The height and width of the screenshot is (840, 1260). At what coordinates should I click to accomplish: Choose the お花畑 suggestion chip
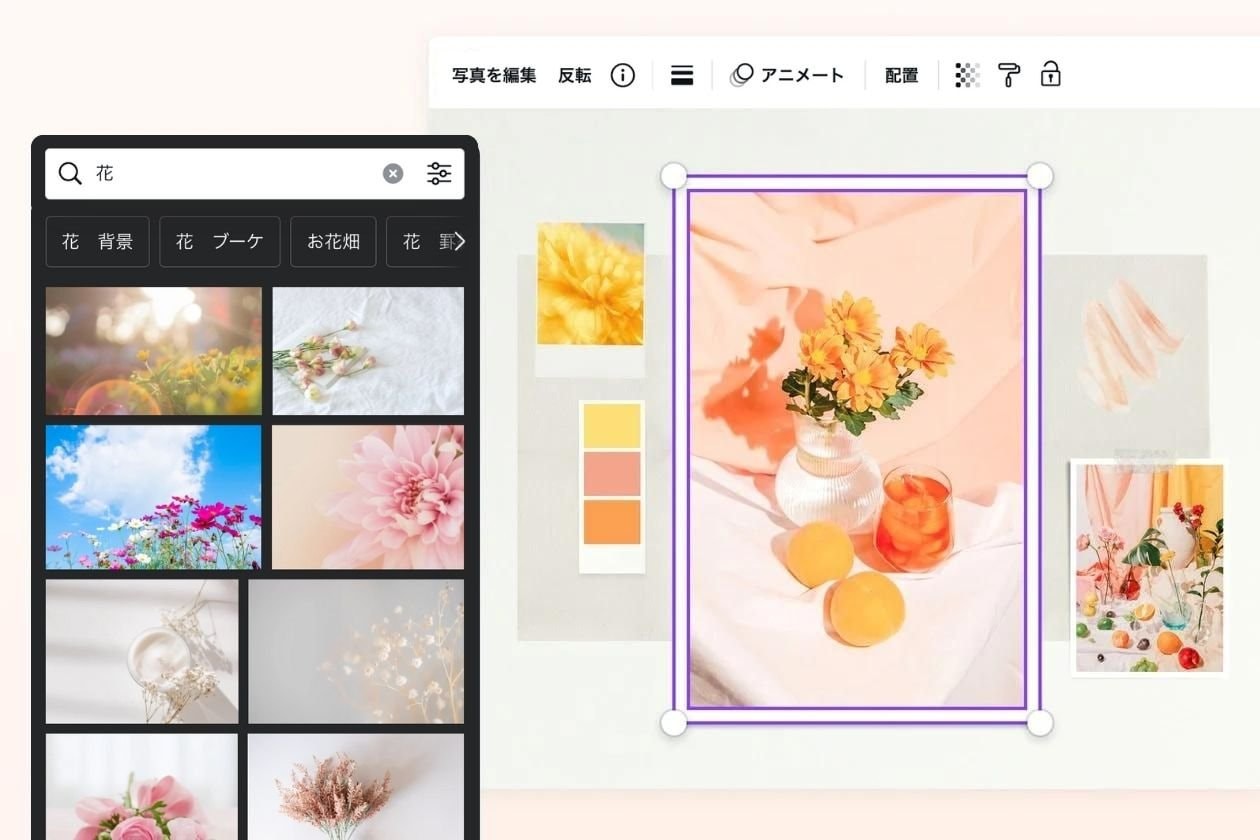(x=333, y=242)
